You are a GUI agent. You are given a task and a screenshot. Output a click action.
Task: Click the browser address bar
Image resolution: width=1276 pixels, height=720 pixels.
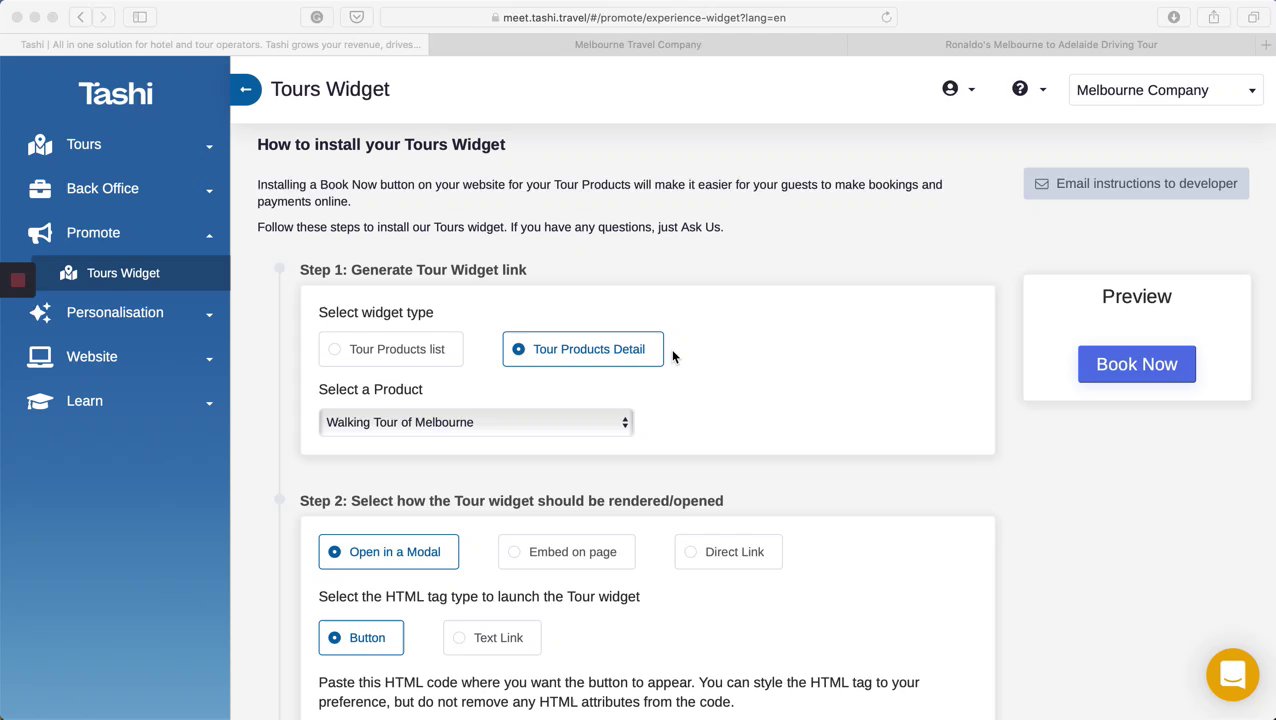640,17
